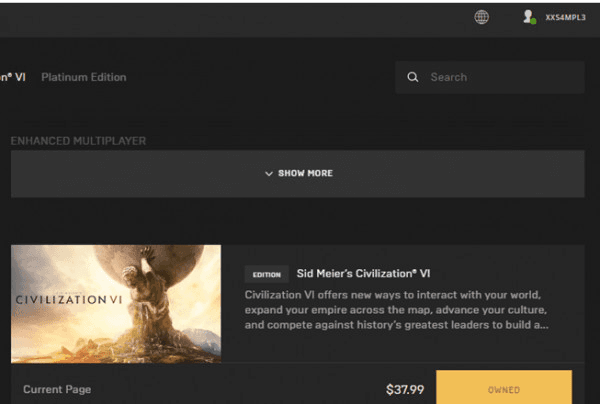
Task: Expand section using the SHOW MORE chevron
Action: [x=269, y=174]
